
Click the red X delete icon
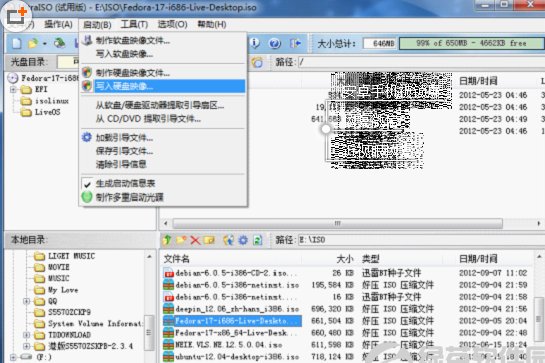[x=195, y=240]
